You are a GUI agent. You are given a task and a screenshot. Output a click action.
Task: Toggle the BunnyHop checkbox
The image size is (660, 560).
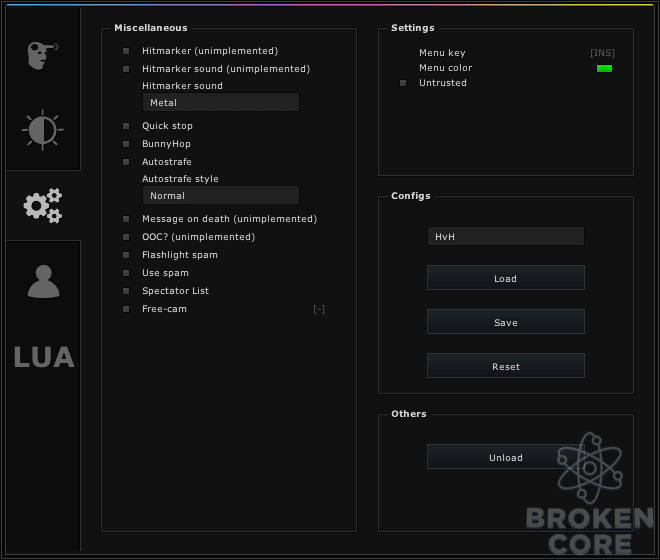126,144
